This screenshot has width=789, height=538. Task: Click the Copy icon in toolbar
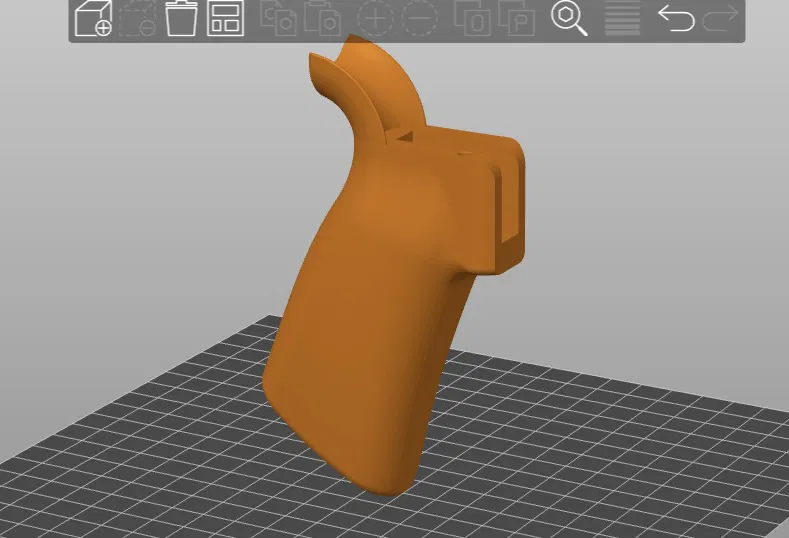(278, 18)
